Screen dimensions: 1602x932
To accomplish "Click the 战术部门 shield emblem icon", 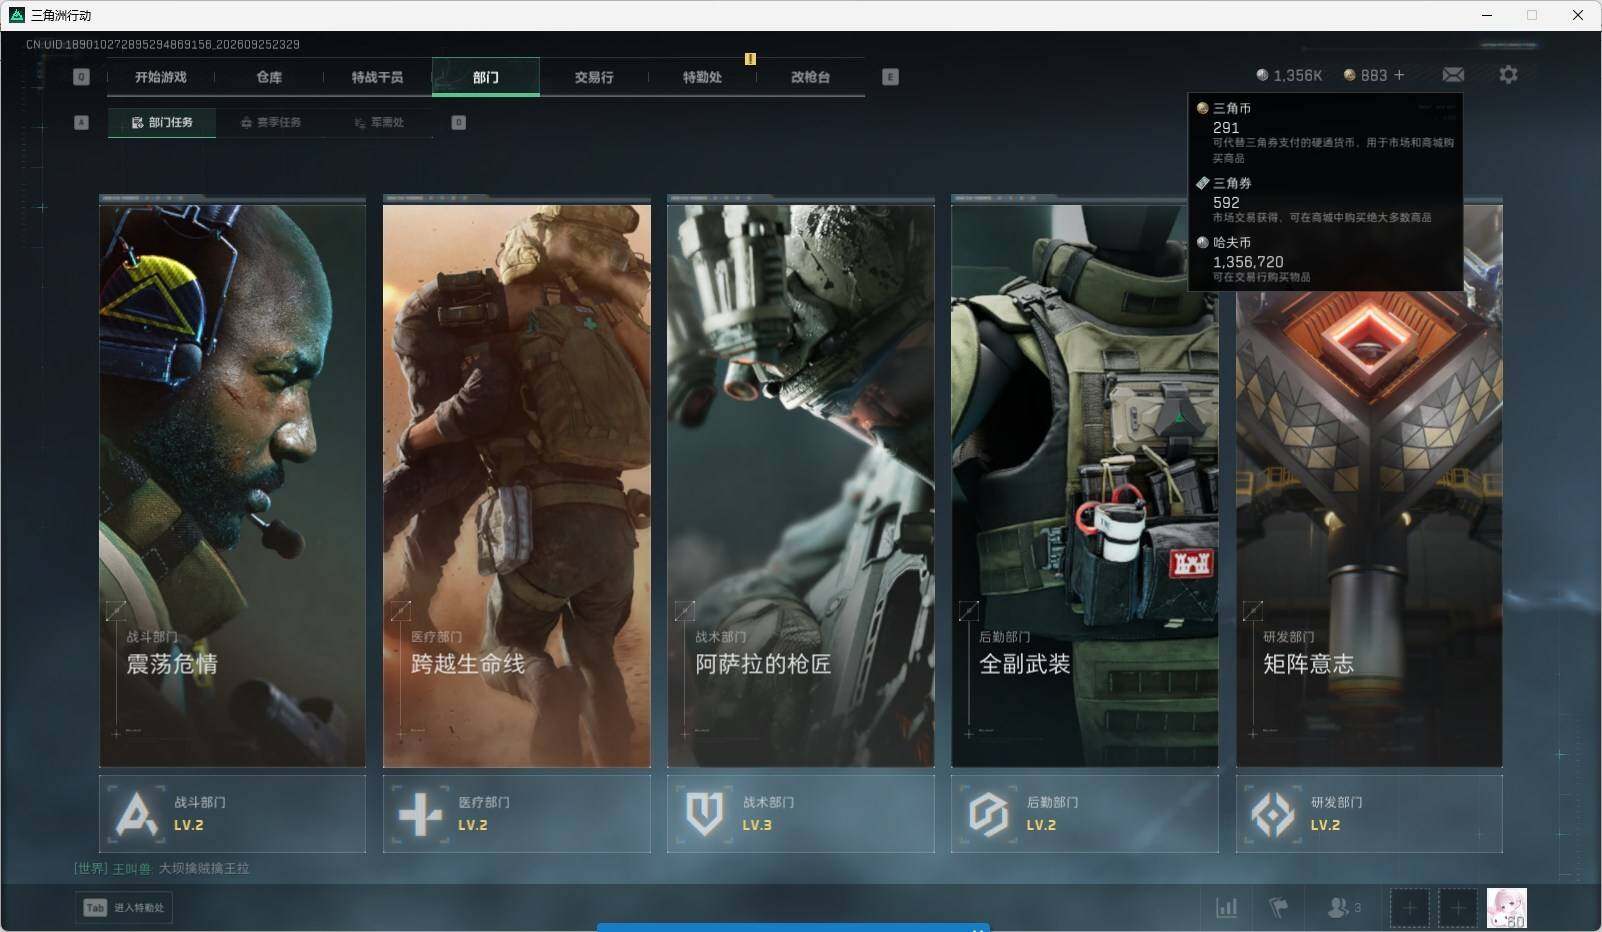I will tap(704, 814).
